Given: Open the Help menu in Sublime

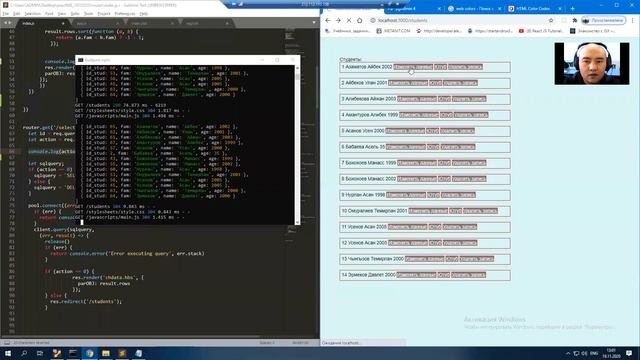Looking at the screenshot, I should (144, 14).
